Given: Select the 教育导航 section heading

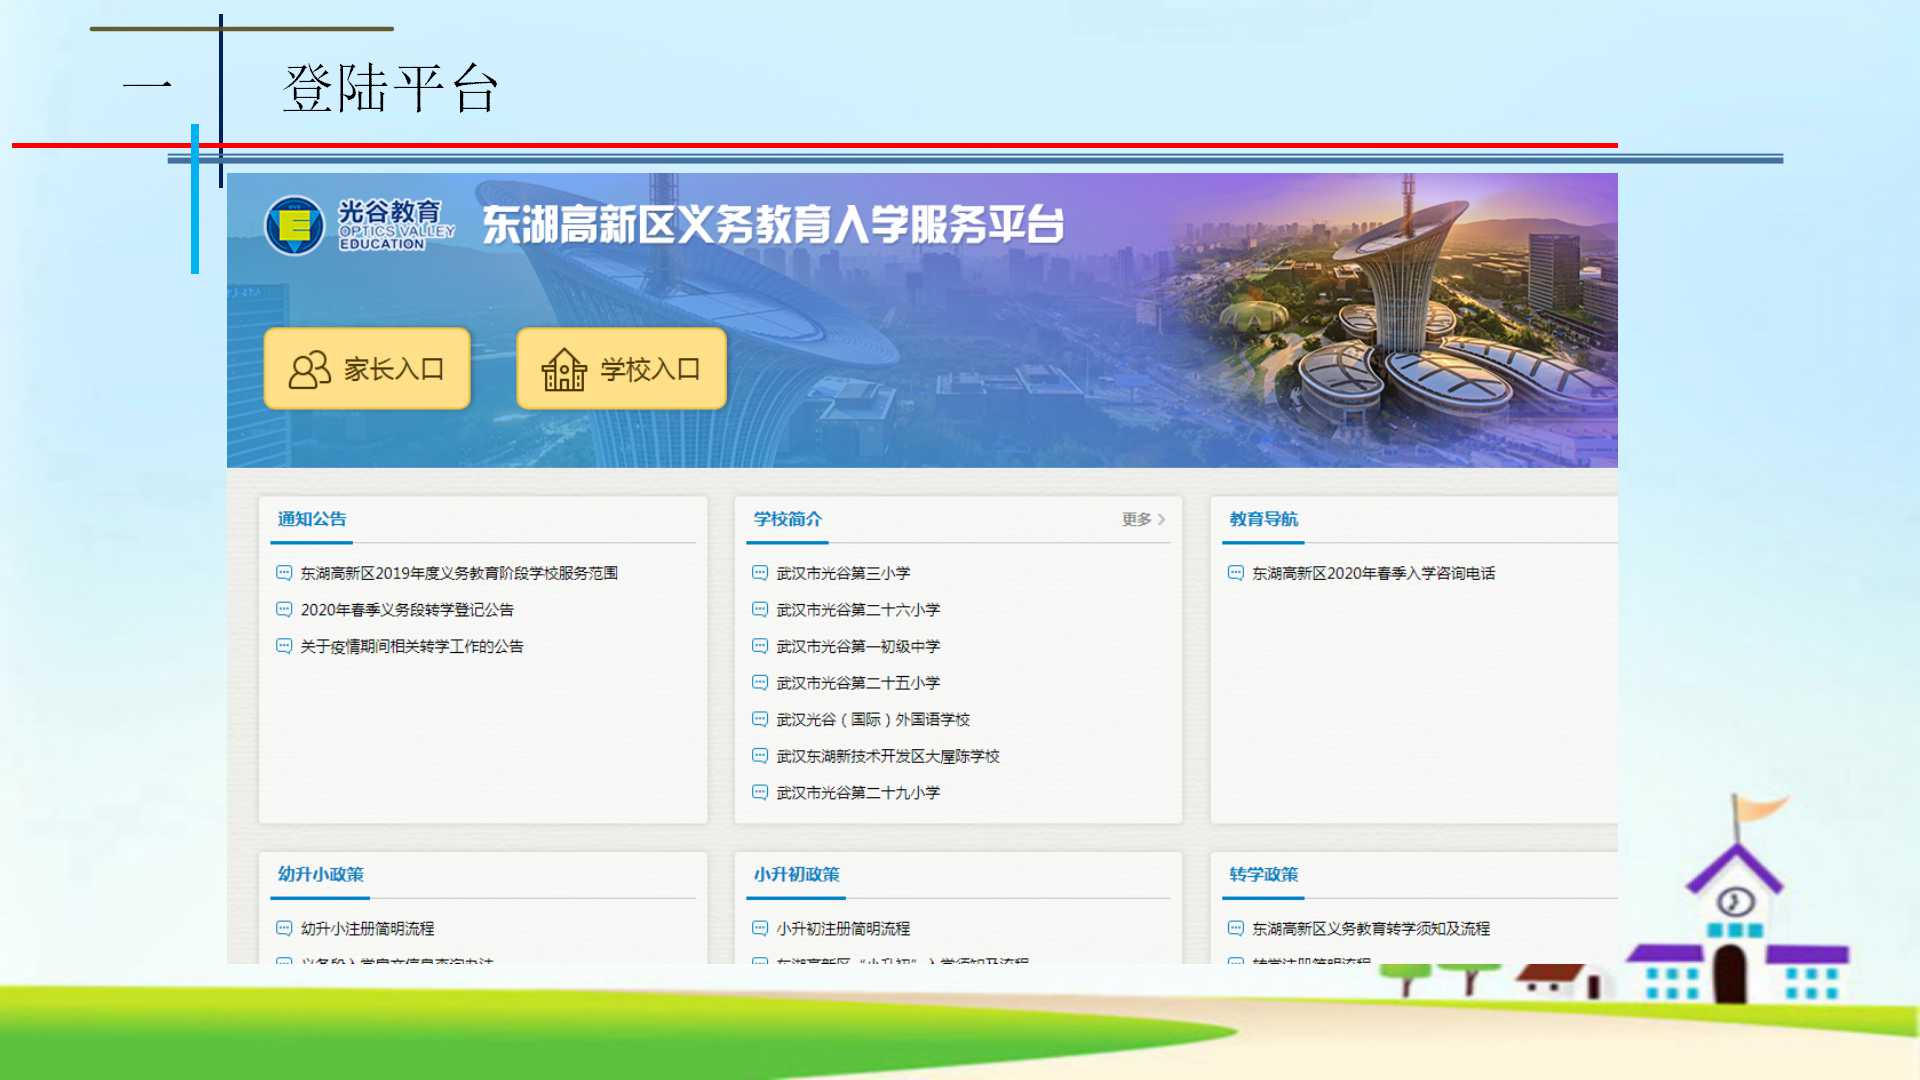Looking at the screenshot, I should pos(1264,519).
